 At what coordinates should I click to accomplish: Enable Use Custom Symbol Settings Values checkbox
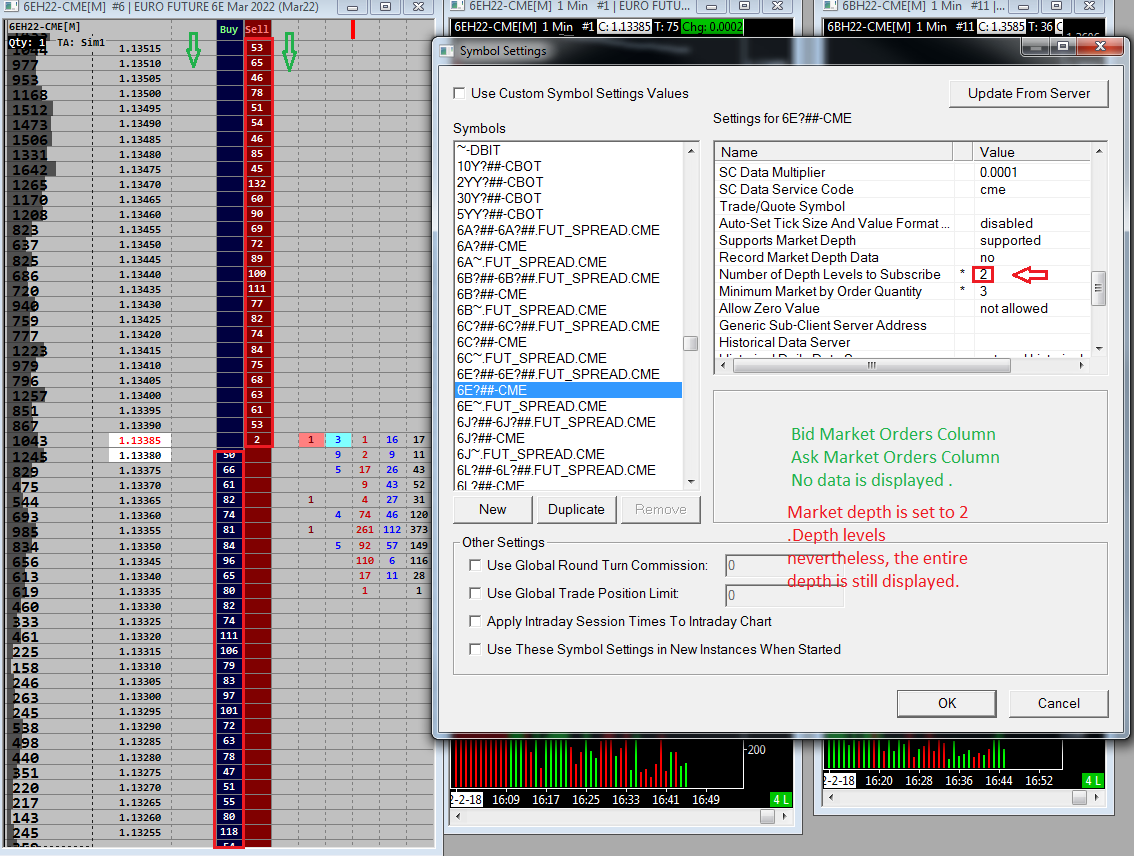[x=460, y=93]
